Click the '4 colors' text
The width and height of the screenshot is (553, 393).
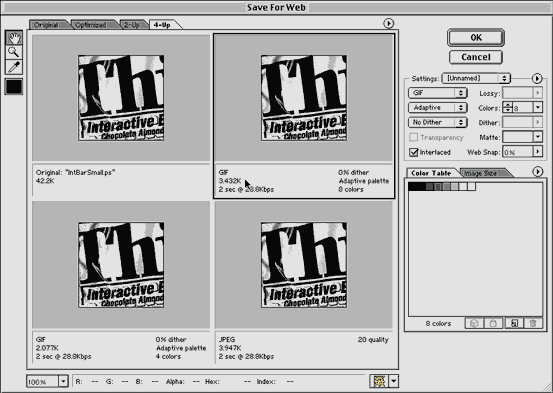(168, 357)
